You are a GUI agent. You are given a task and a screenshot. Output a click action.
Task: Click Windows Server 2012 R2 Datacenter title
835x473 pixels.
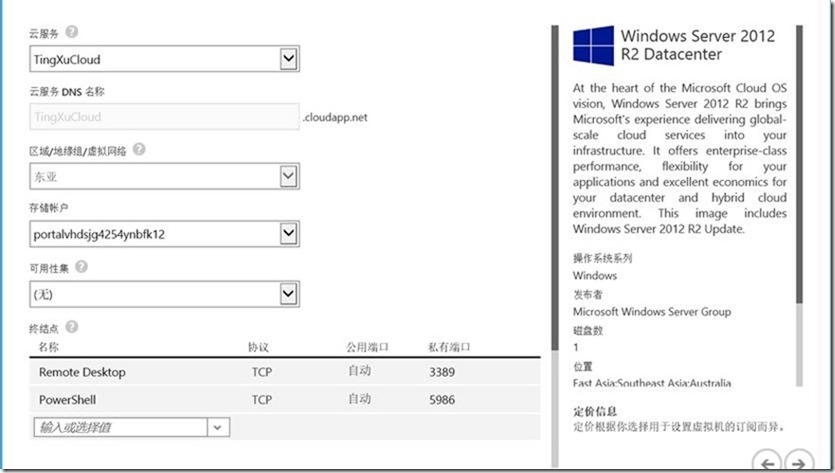point(698,45)
